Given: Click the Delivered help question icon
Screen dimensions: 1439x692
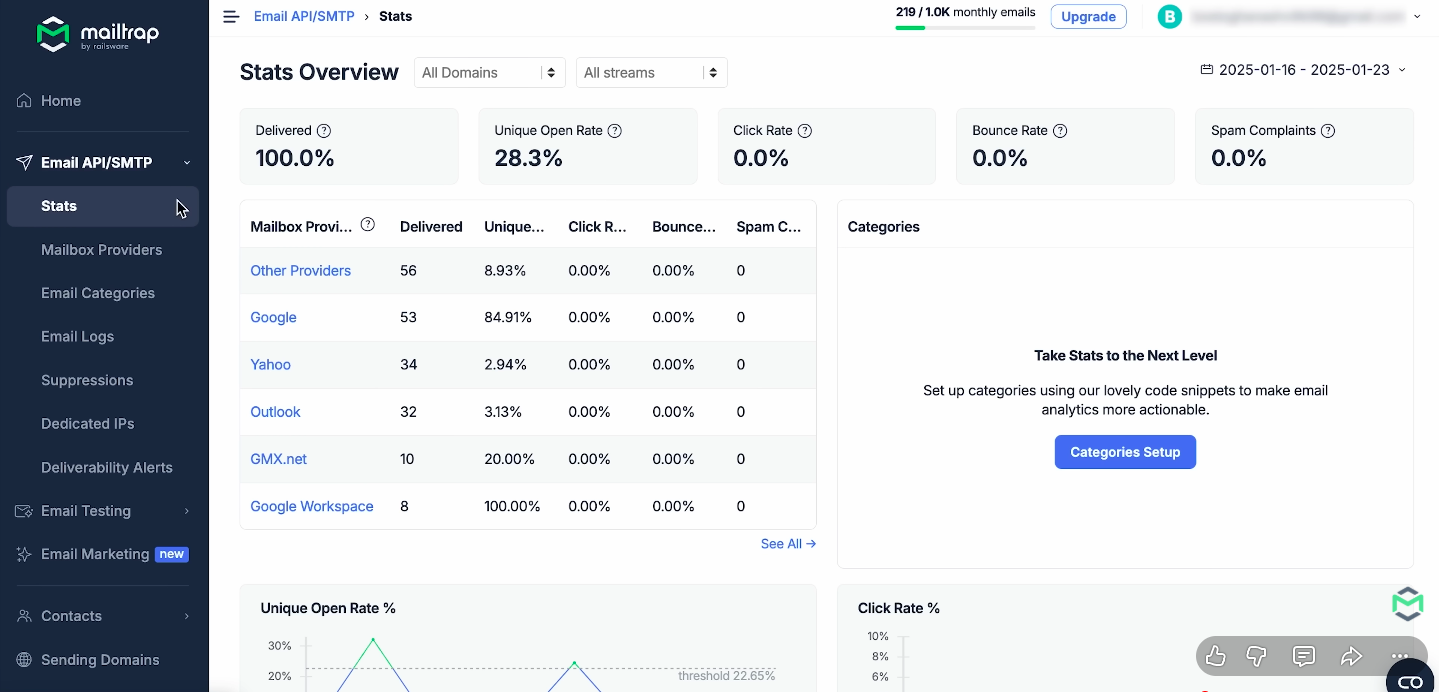Looking at the screenshot, I should point(324,131).
